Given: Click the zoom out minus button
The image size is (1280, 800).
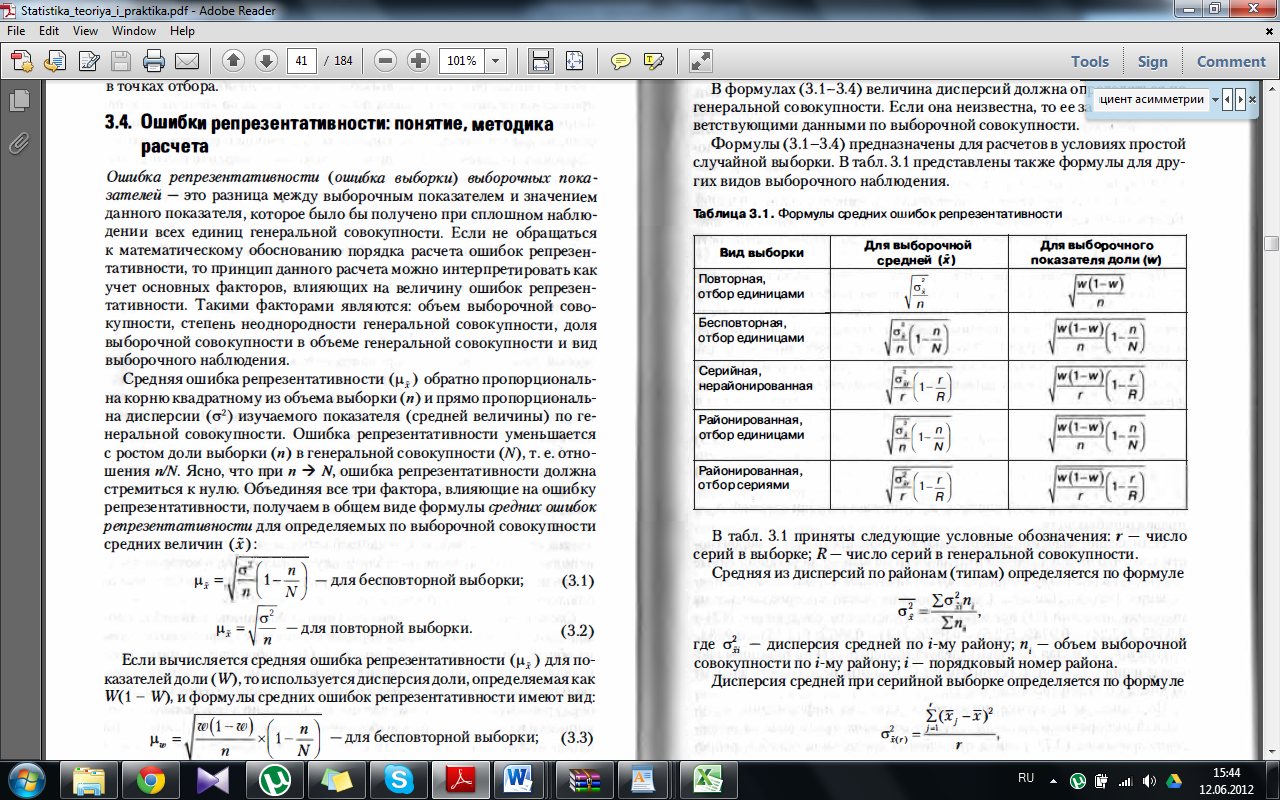Looking at the screenshot, I should click(386, 60).
